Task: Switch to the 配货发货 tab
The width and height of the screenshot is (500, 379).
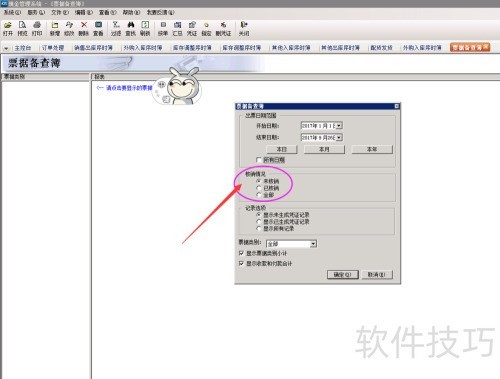Action: pos(382,48)
